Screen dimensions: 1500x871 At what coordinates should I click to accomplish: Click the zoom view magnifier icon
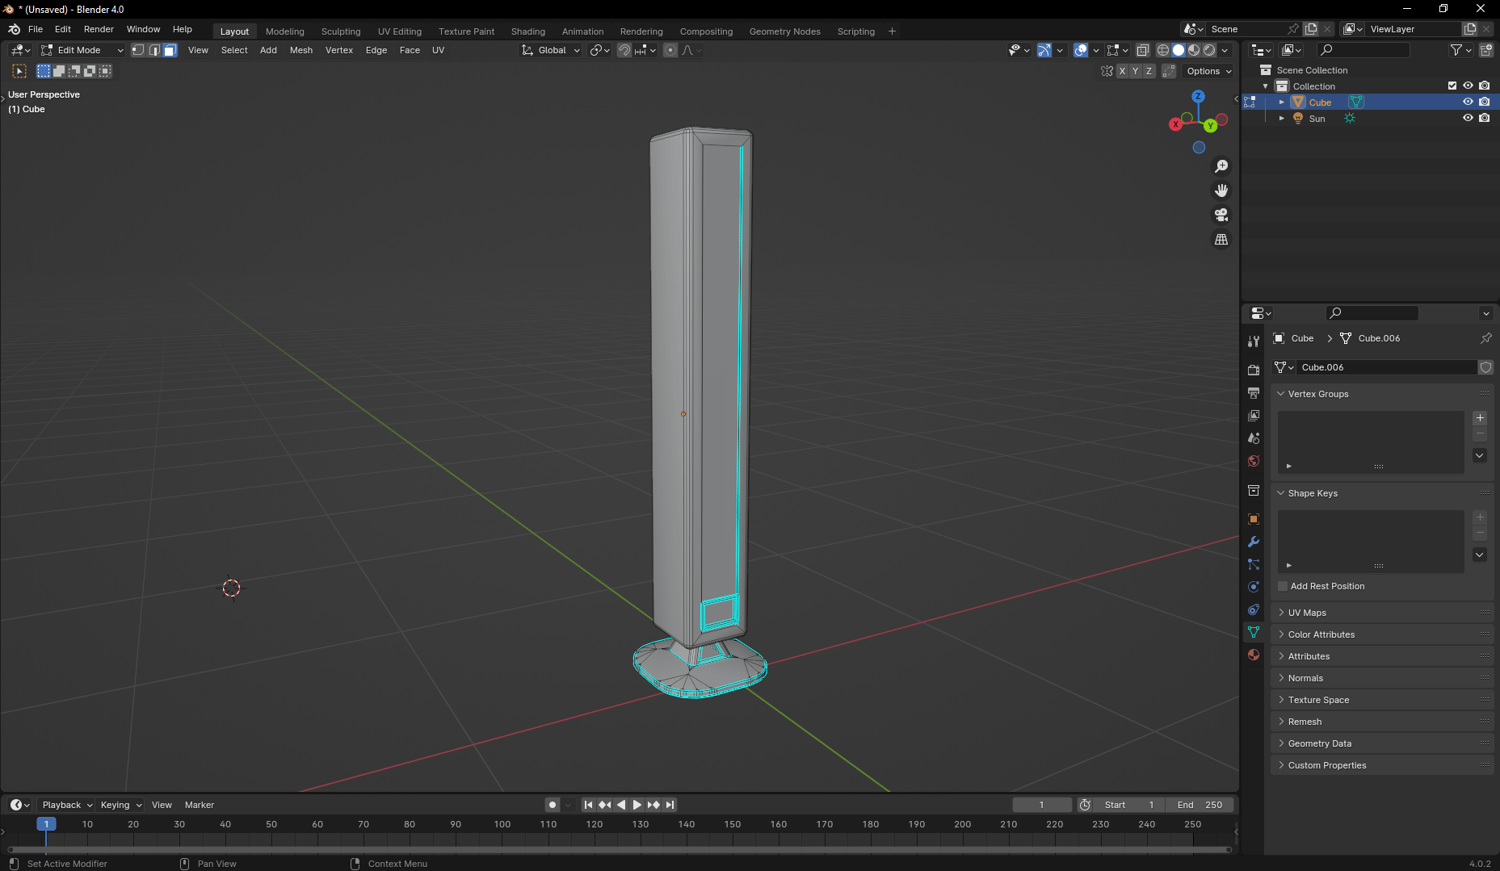1221,166
